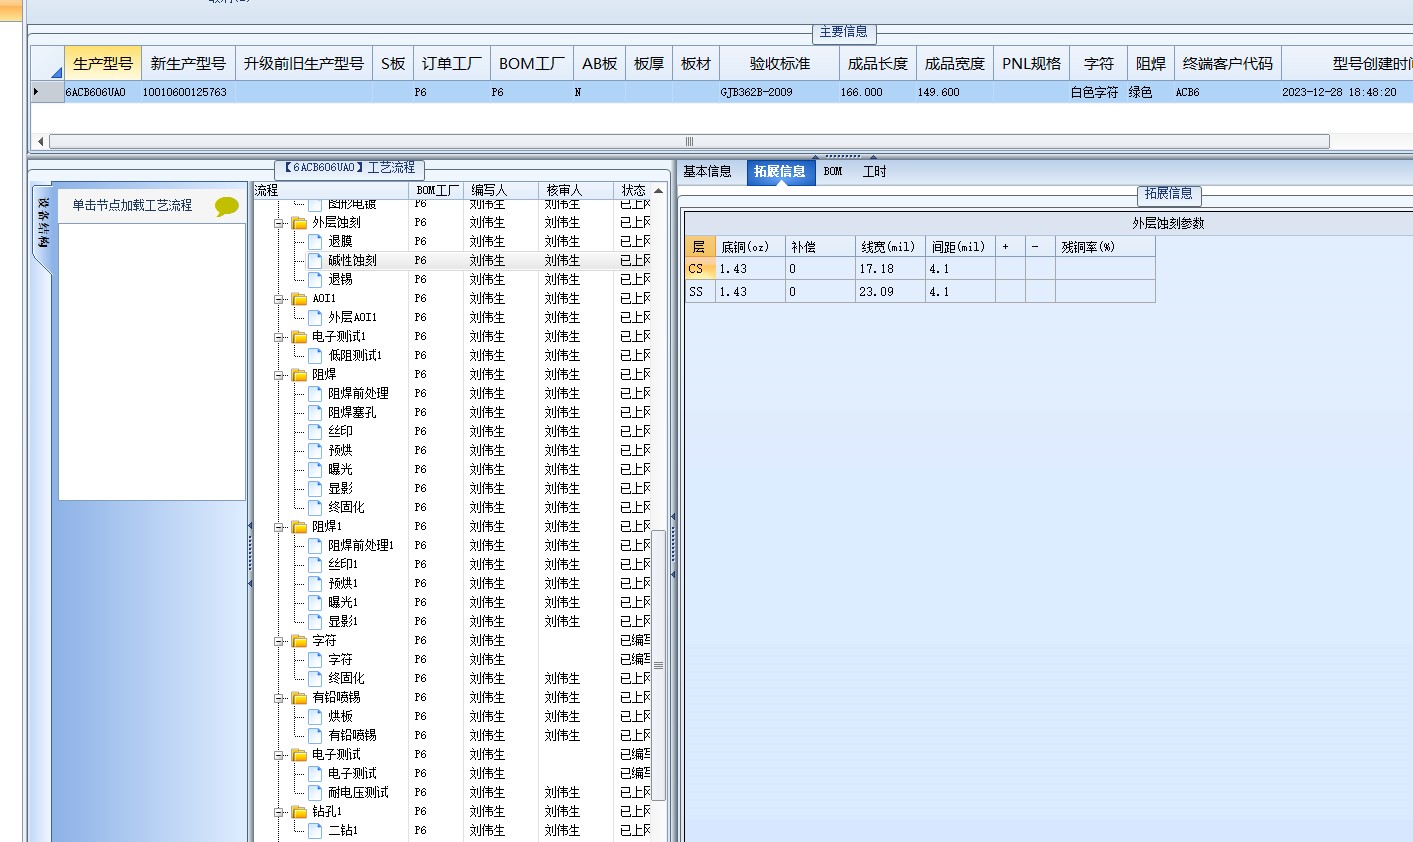This screenshot has width=1413, height=842.
Task: Click the document icon beside 烘板
Action: (315, 716)
